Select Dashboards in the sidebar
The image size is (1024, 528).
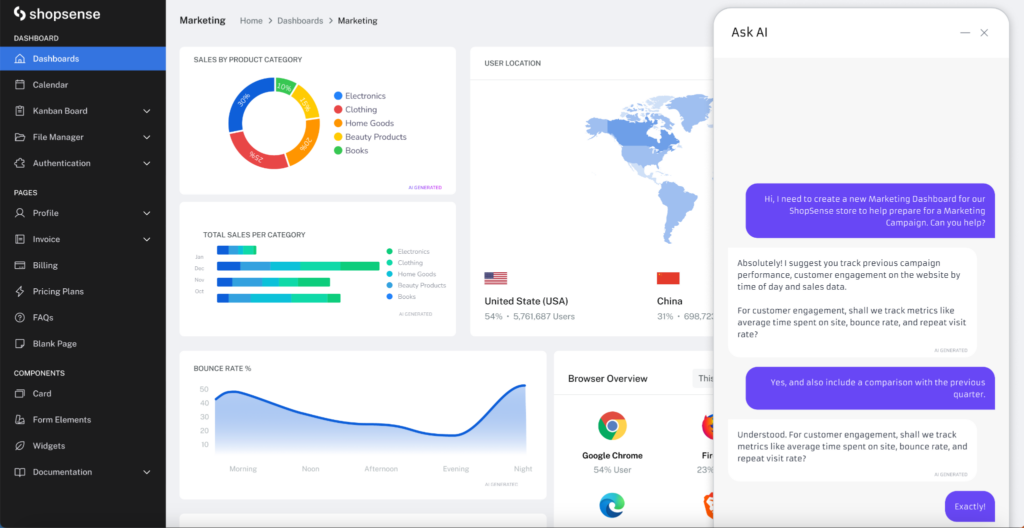pyautogui.click(x=56, y=59)
